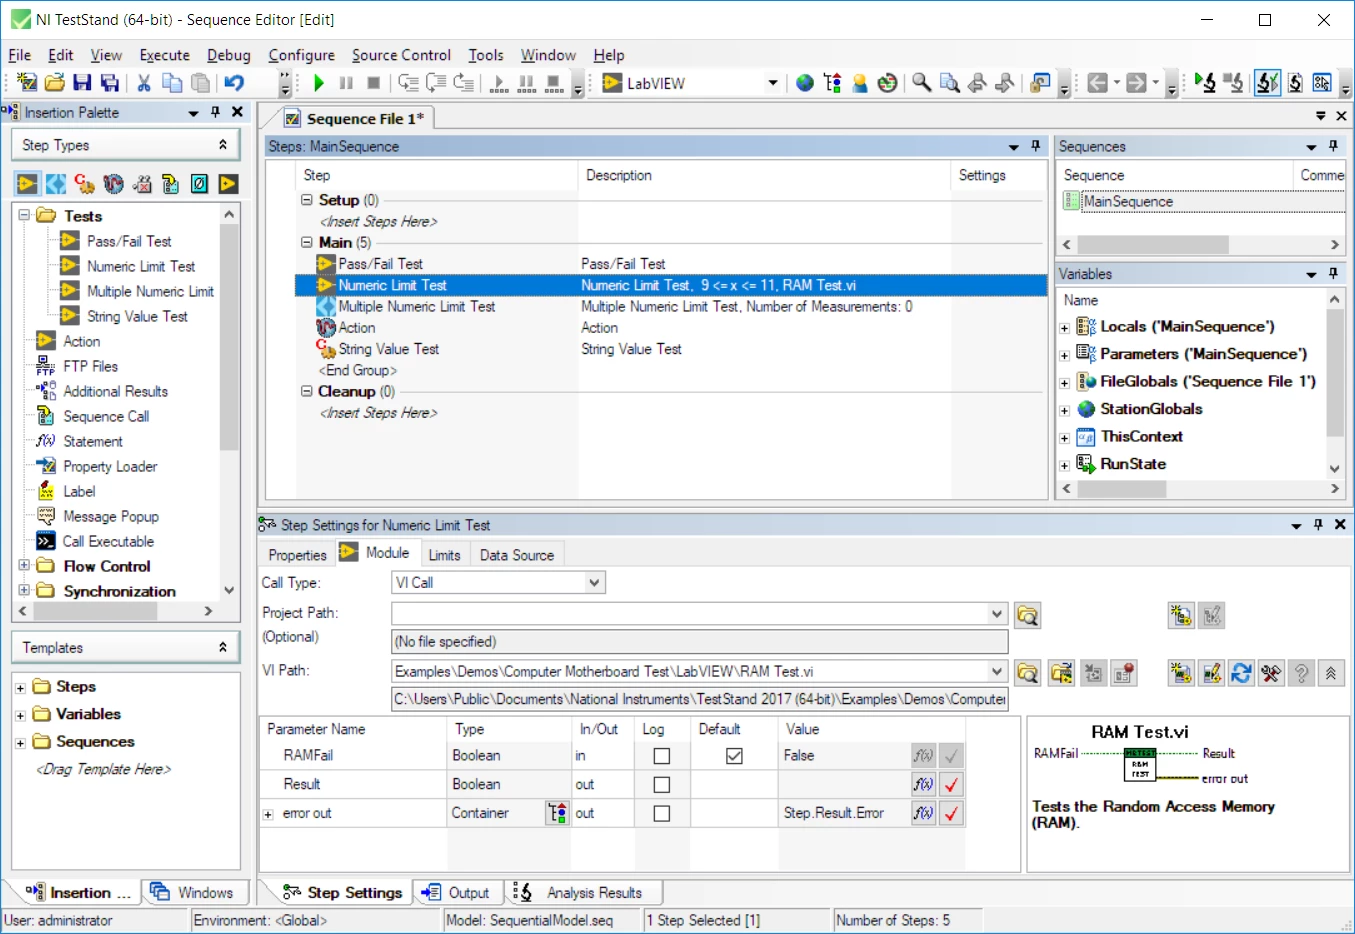1355x934 pixels.
Task: Click the Undo icon in the toolbar
Action: tap(234, 83)
